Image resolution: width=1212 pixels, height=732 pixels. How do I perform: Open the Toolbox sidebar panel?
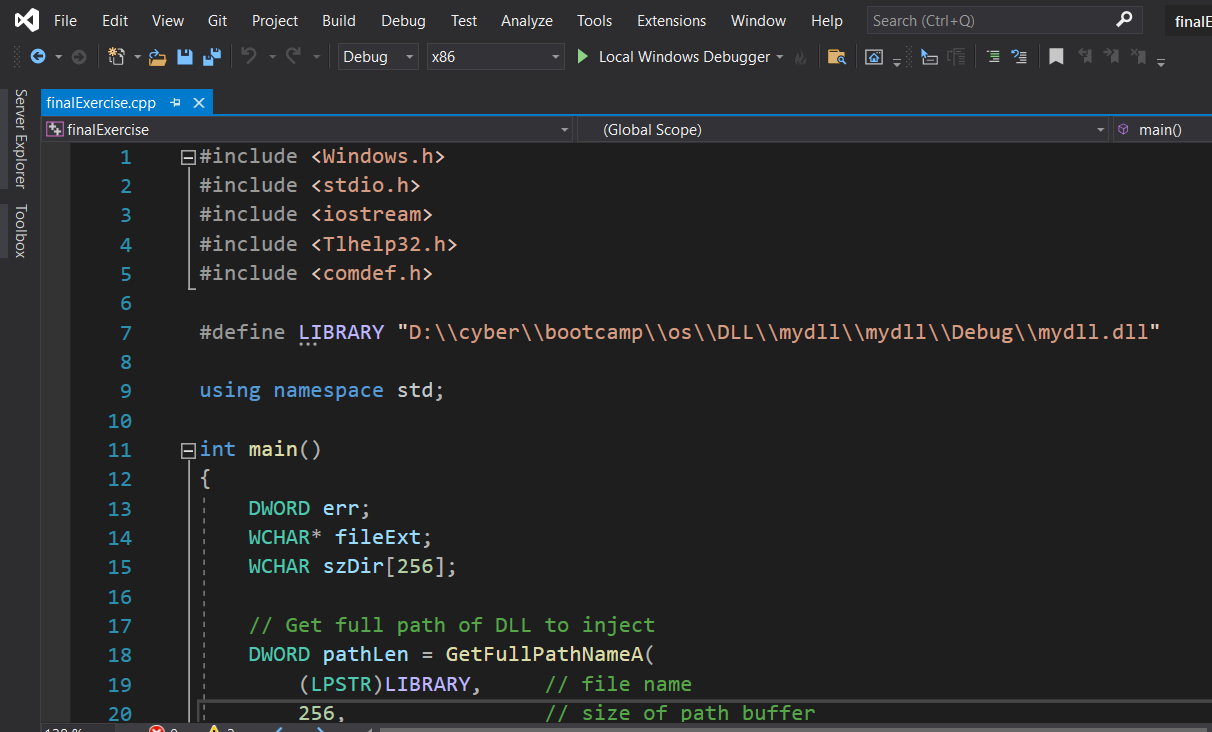(x=19, y=230)
